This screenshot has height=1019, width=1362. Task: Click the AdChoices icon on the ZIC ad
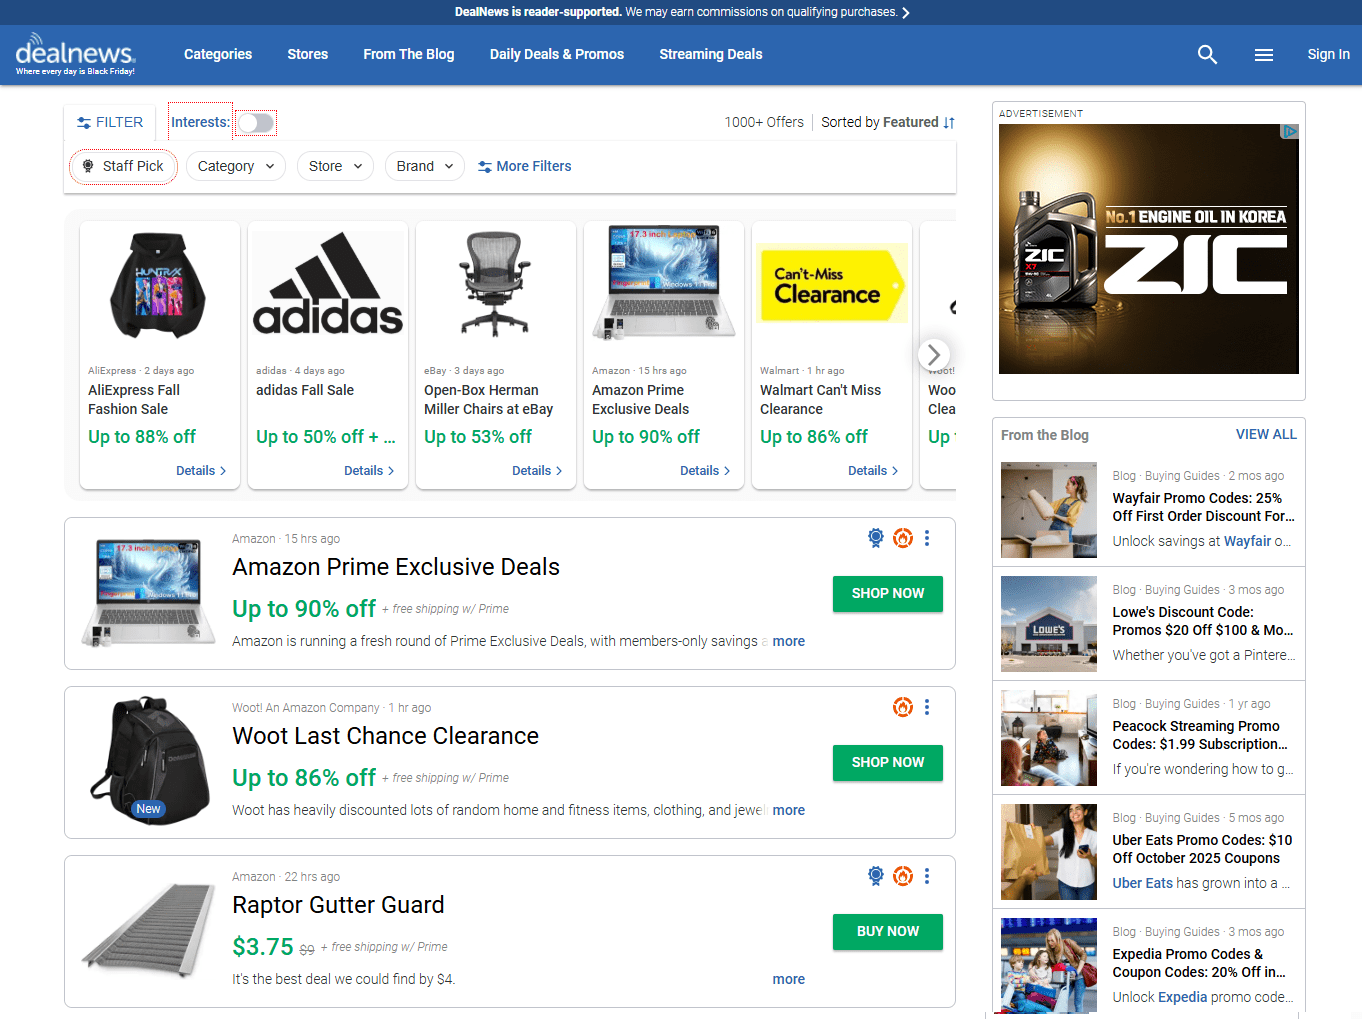[x=1289, y=130]
